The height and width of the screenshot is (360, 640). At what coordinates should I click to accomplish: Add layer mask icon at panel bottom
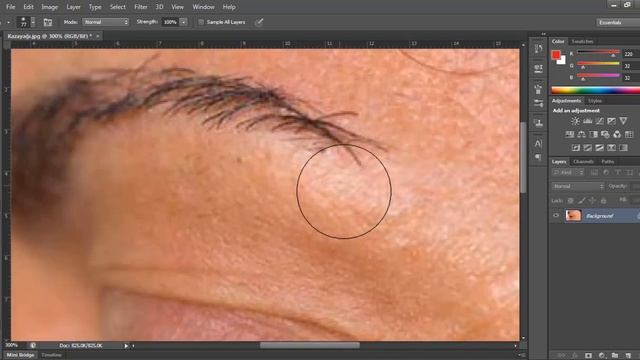[588, 356]
